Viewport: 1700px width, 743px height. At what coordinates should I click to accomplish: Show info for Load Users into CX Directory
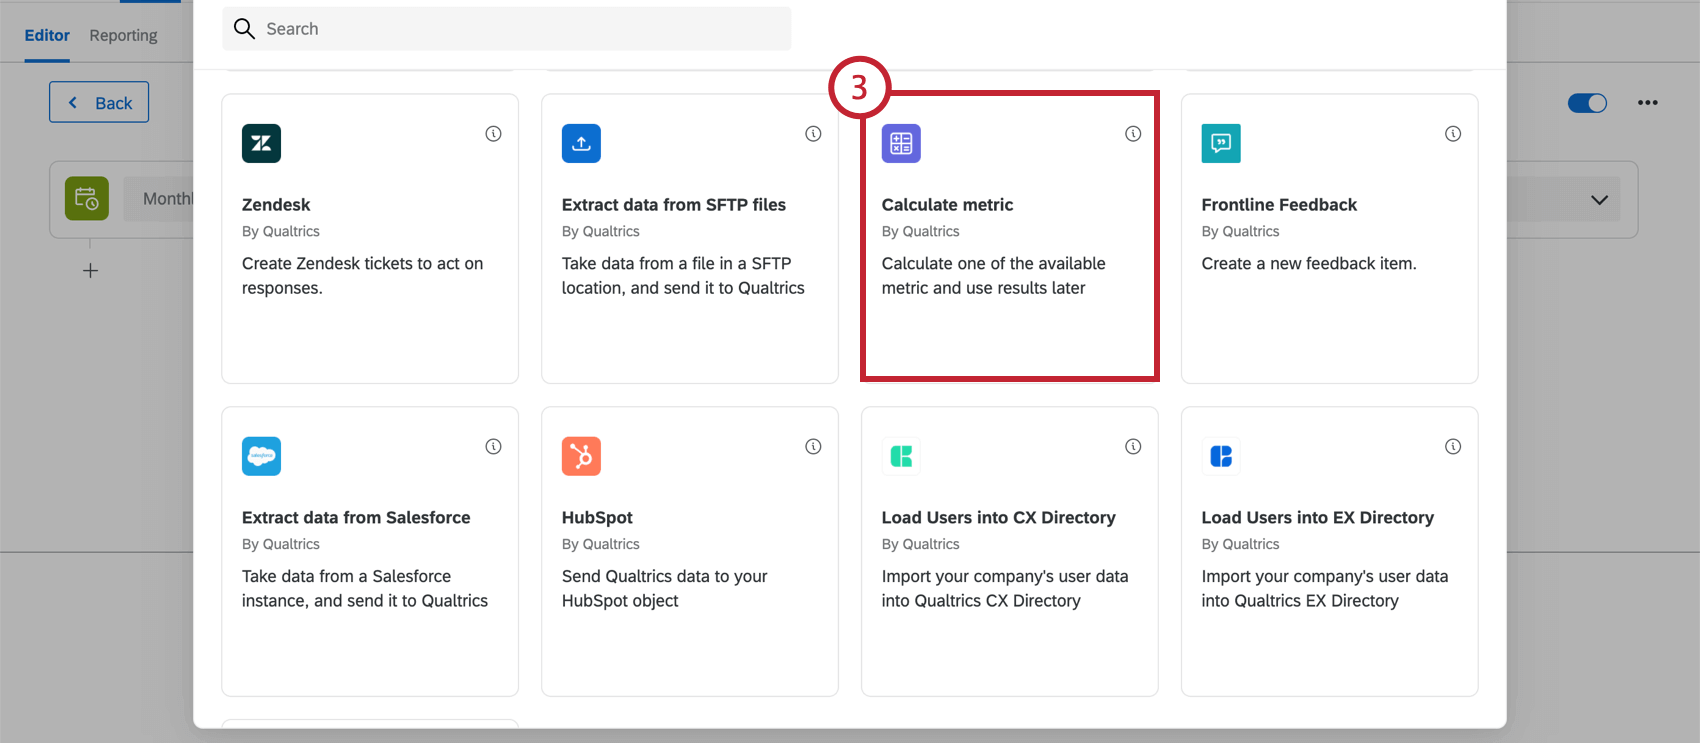(x=1133, y=447)
